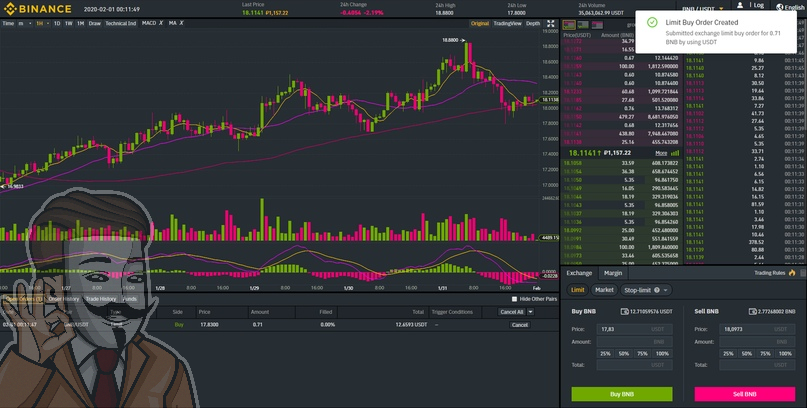
Task: Focus the Sell Price input field
Action: 757,329
